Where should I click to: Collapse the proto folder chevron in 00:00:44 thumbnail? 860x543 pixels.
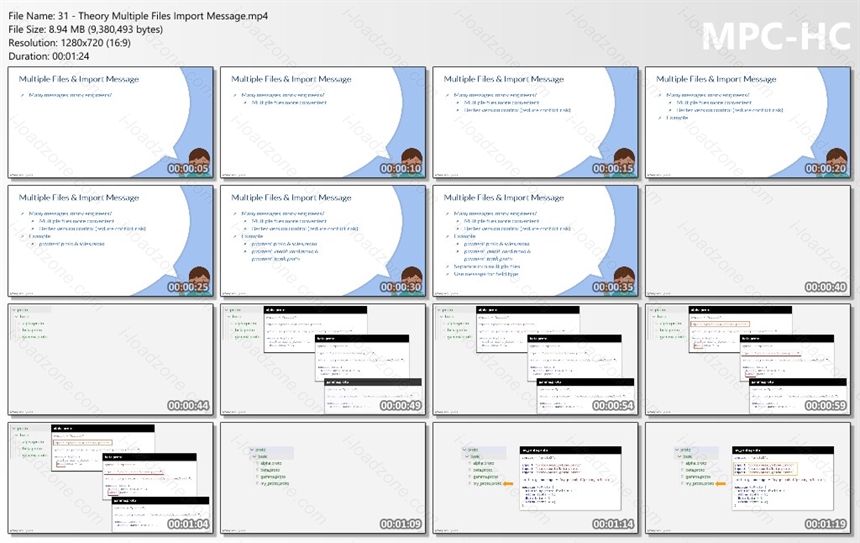pyautogui.click(x=14, y=310)
